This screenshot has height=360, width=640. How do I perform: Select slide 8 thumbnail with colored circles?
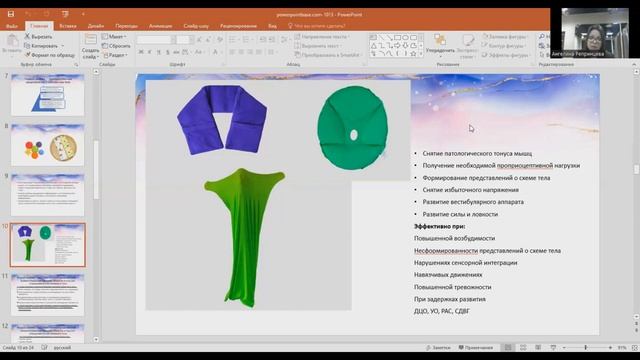[47, 145]
